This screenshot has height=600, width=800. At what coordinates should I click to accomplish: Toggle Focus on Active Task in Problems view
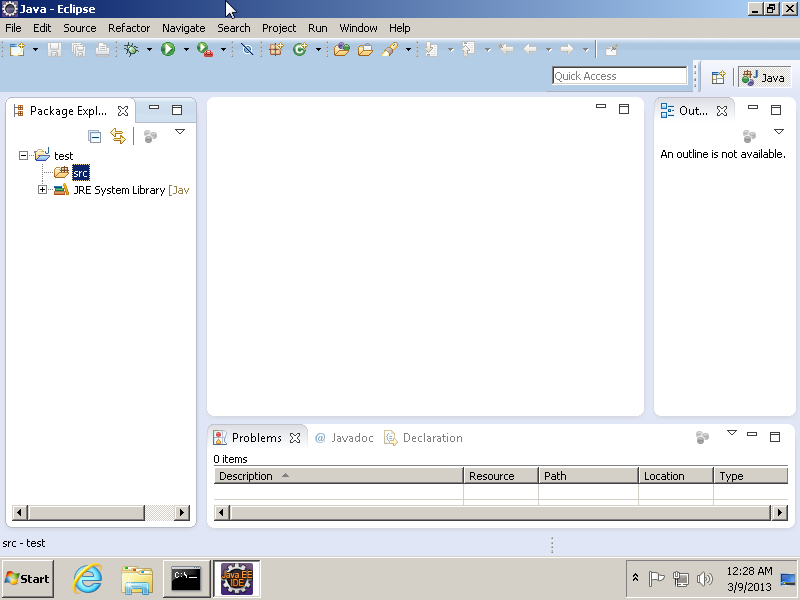pos(703,437)
